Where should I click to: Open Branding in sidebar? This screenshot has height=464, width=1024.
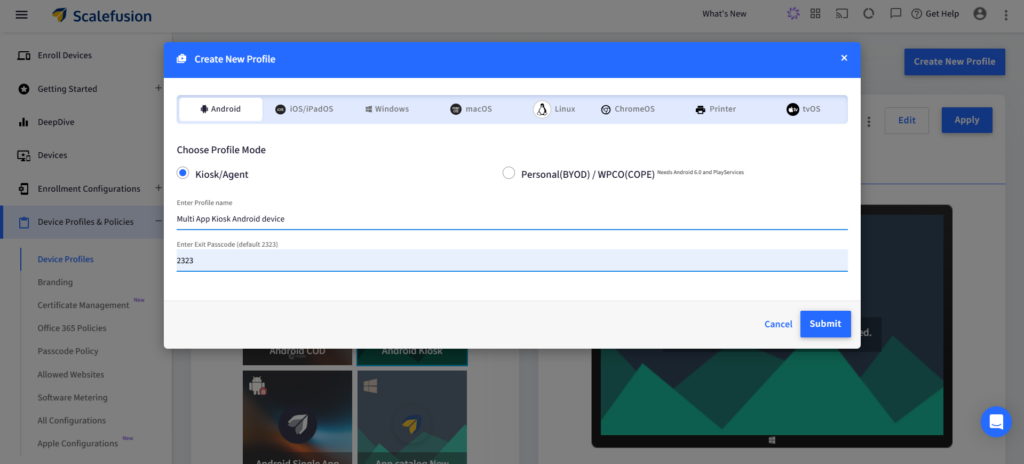click(55, 282)
